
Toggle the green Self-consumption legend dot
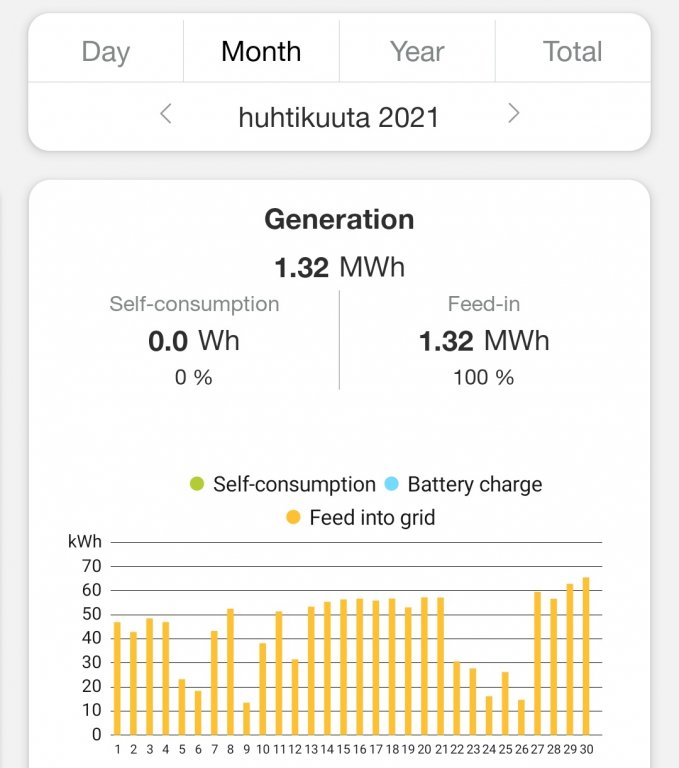(x=196, y=485)
